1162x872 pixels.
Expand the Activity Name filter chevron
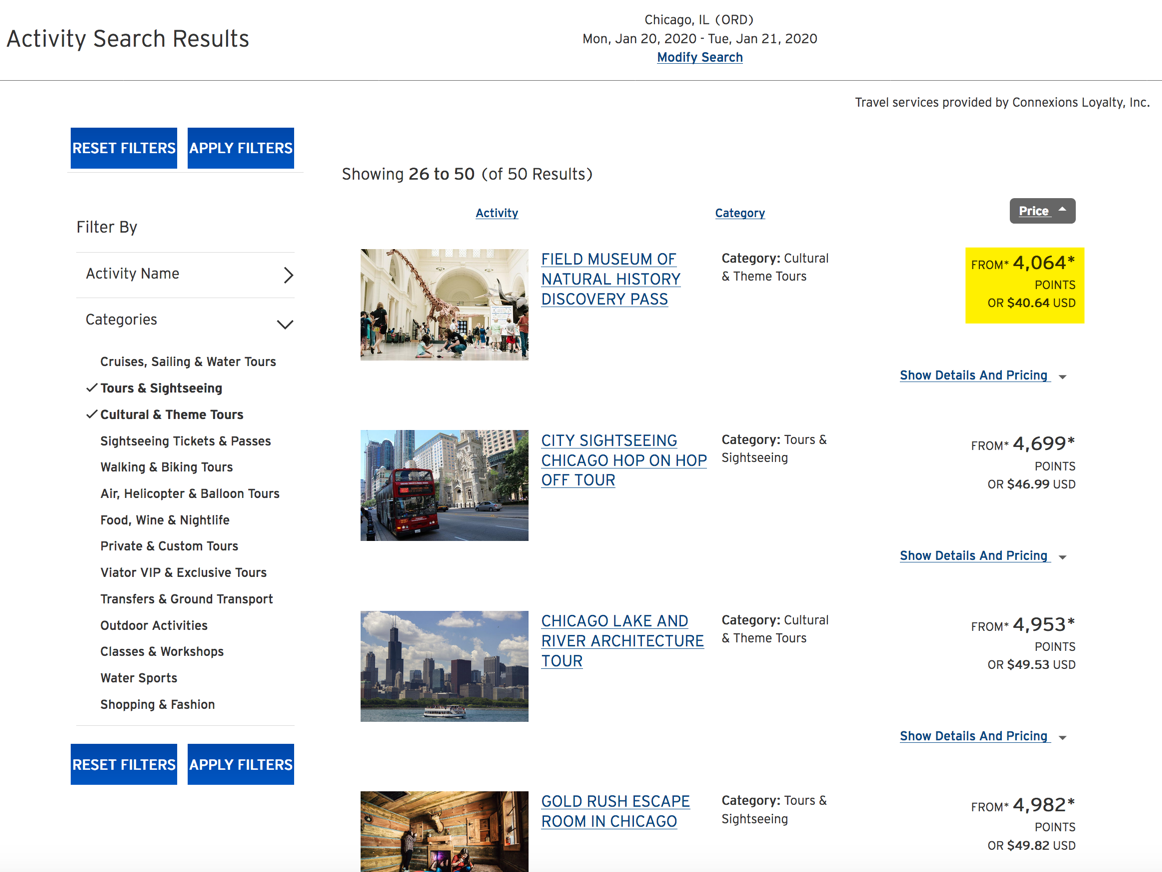(288, 275)
